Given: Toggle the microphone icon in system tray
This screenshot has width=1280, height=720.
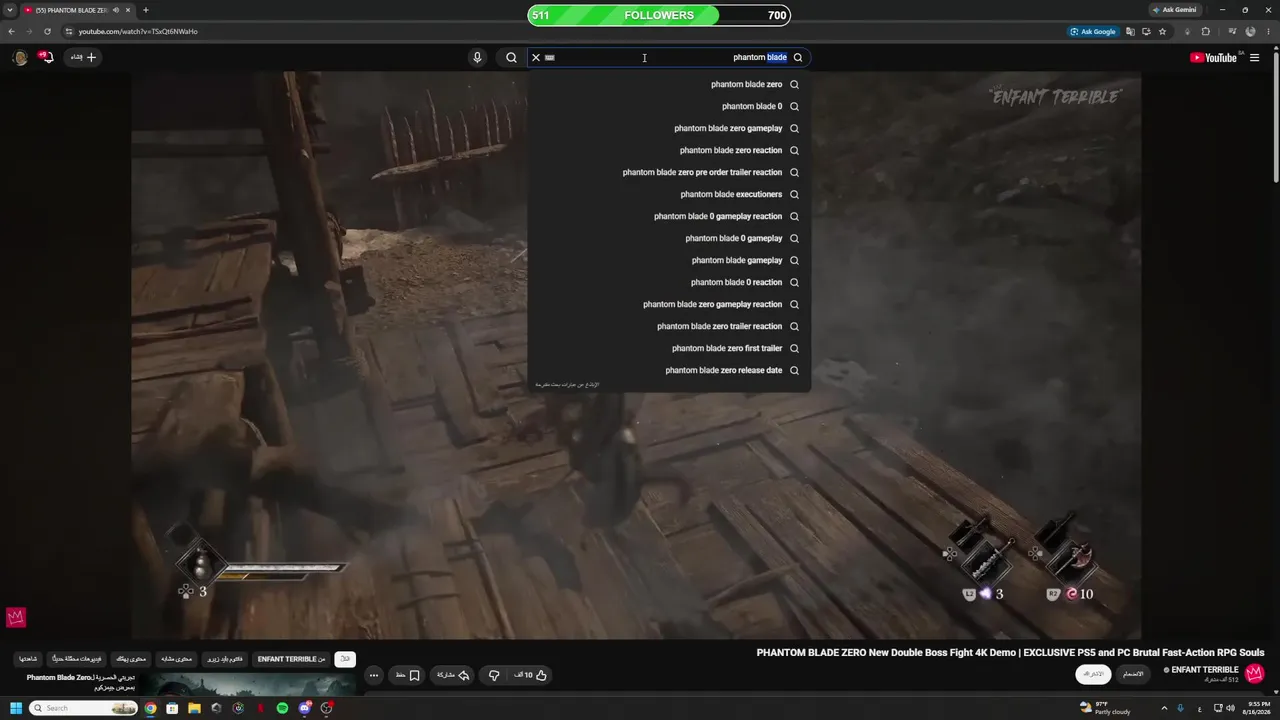Looking at the screenshot, I should click(1180, 708).
